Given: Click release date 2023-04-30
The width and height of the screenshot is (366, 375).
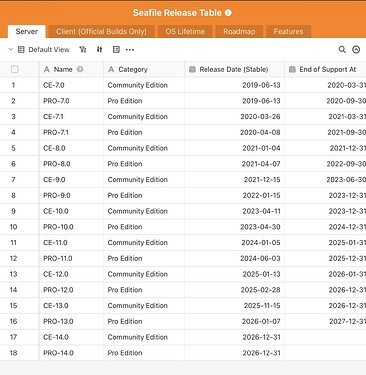Looking at the screenshot, I should point(260,227).
